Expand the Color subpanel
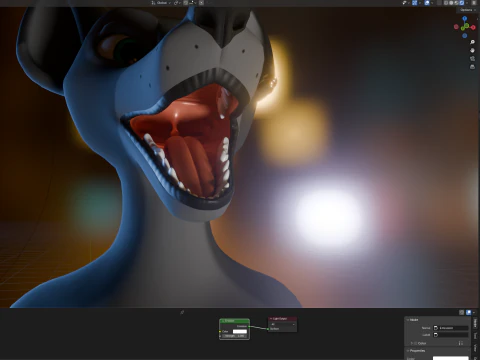The height and width of the screenshot is (360, 480). [x=411, y=343]
